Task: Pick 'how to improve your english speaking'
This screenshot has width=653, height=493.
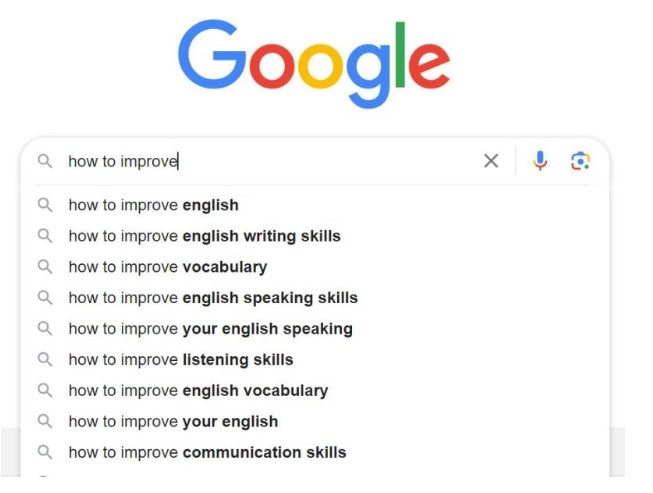Action: (x=315, y=329)
